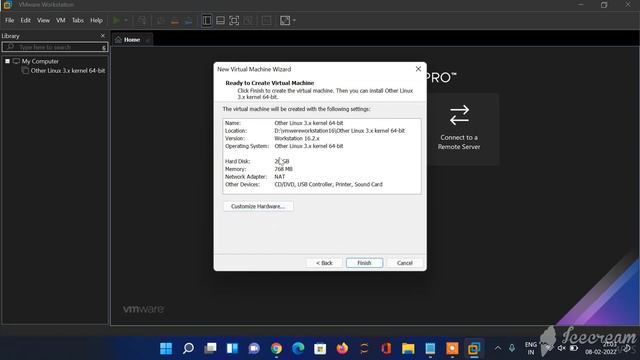Click the NAT network adapter value
This screenshot has height=360, width=640.
tap(280, 177)
